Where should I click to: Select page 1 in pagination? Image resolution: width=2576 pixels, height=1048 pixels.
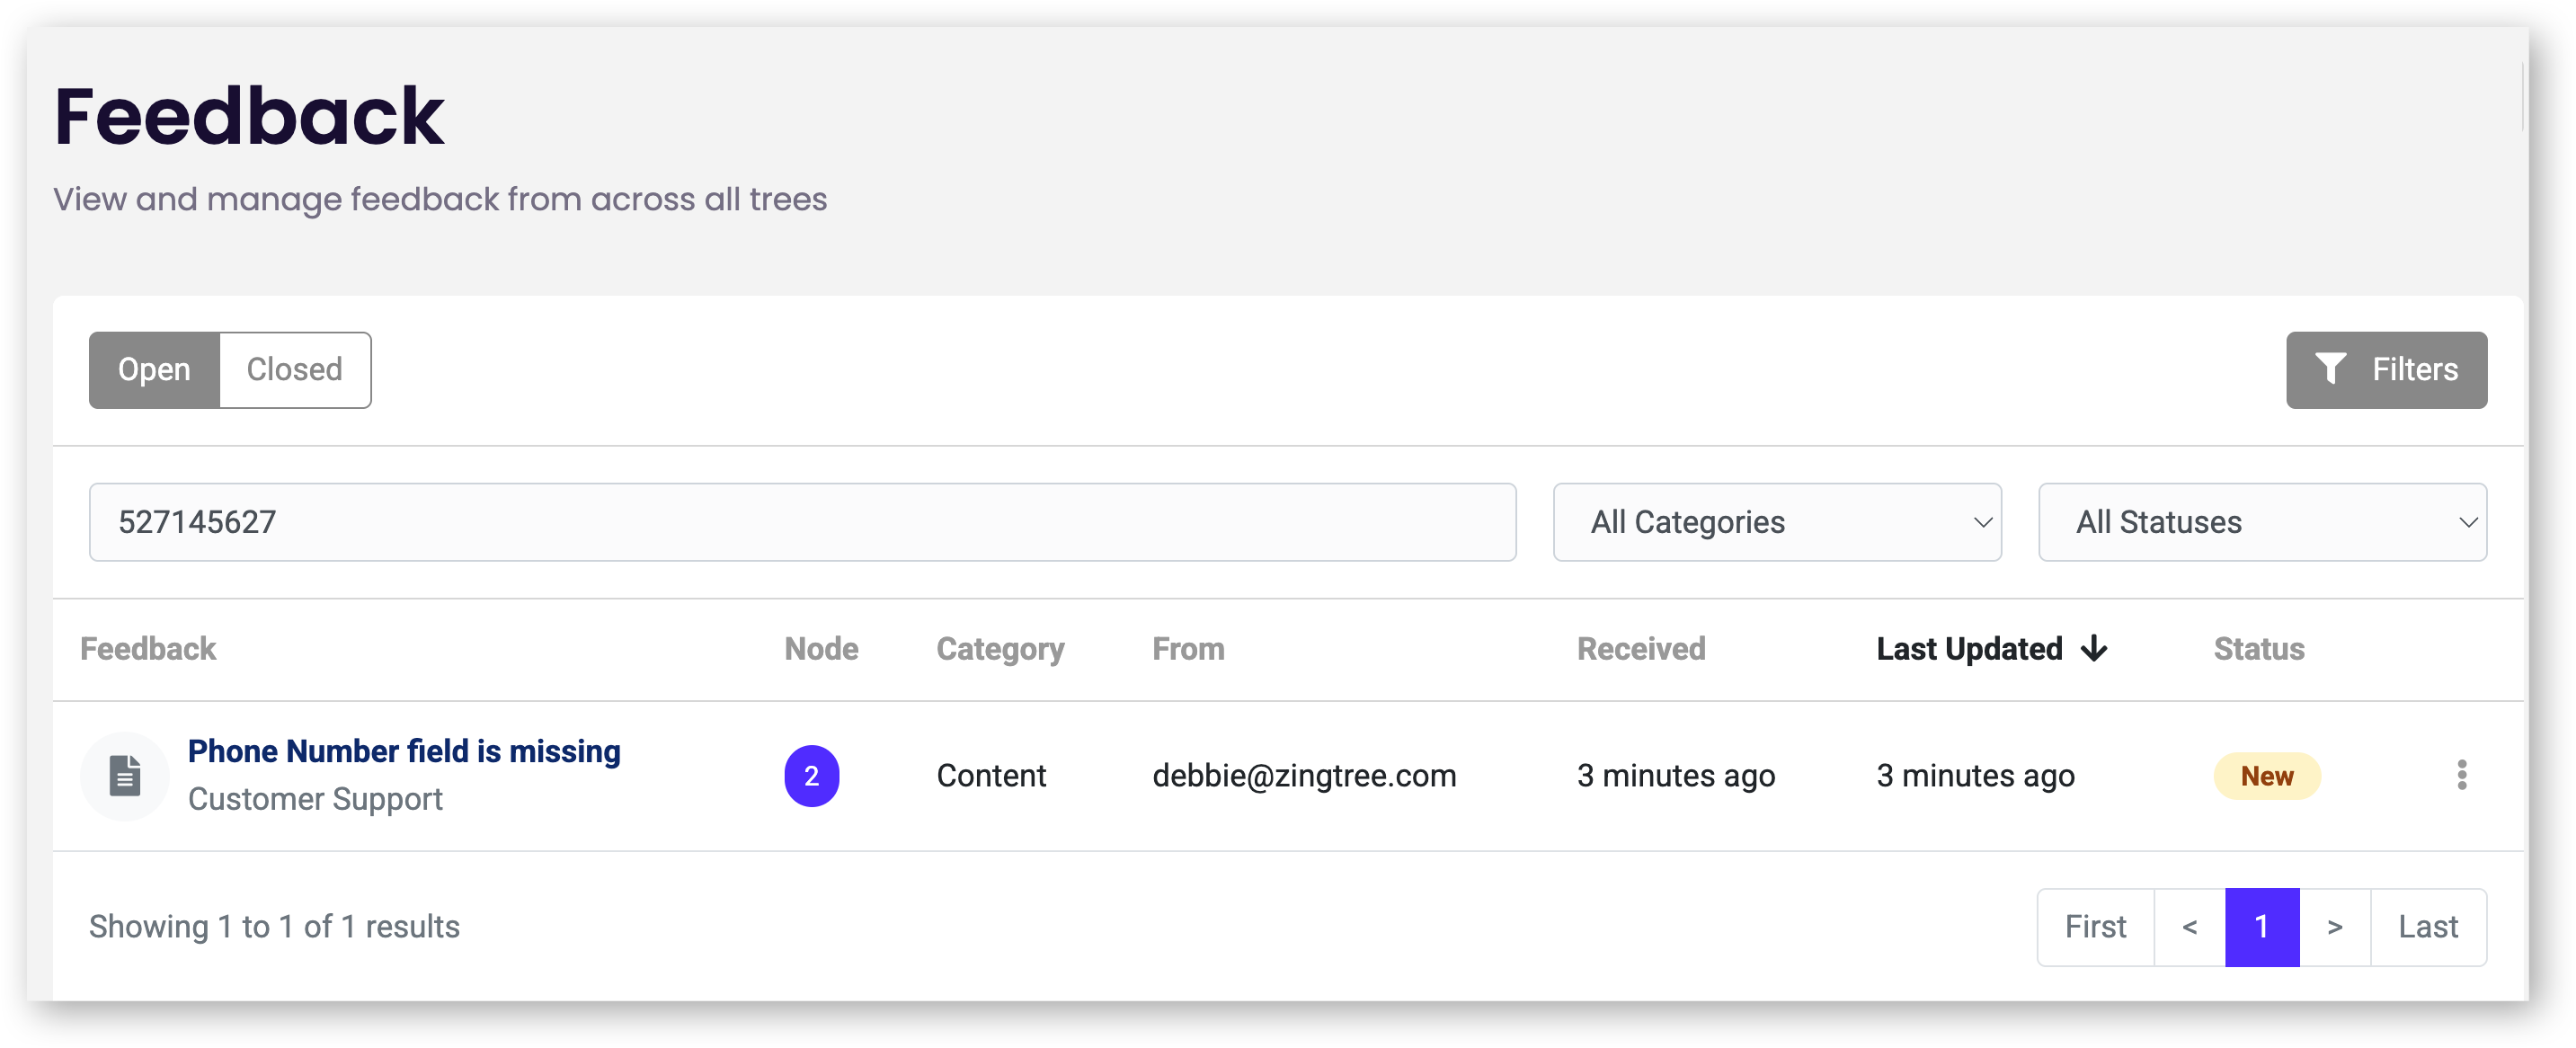2261,927
